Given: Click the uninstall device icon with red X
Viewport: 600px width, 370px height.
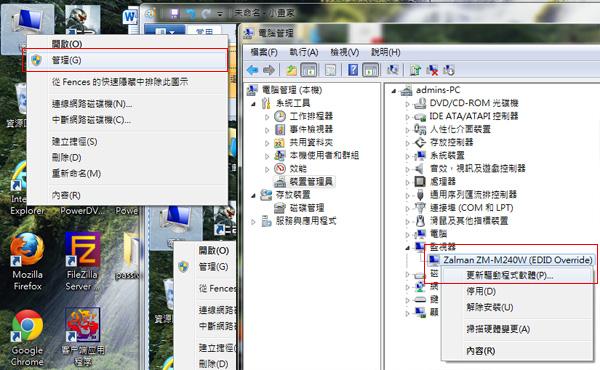Looking at the screenshot, I should tap(432, 70).
